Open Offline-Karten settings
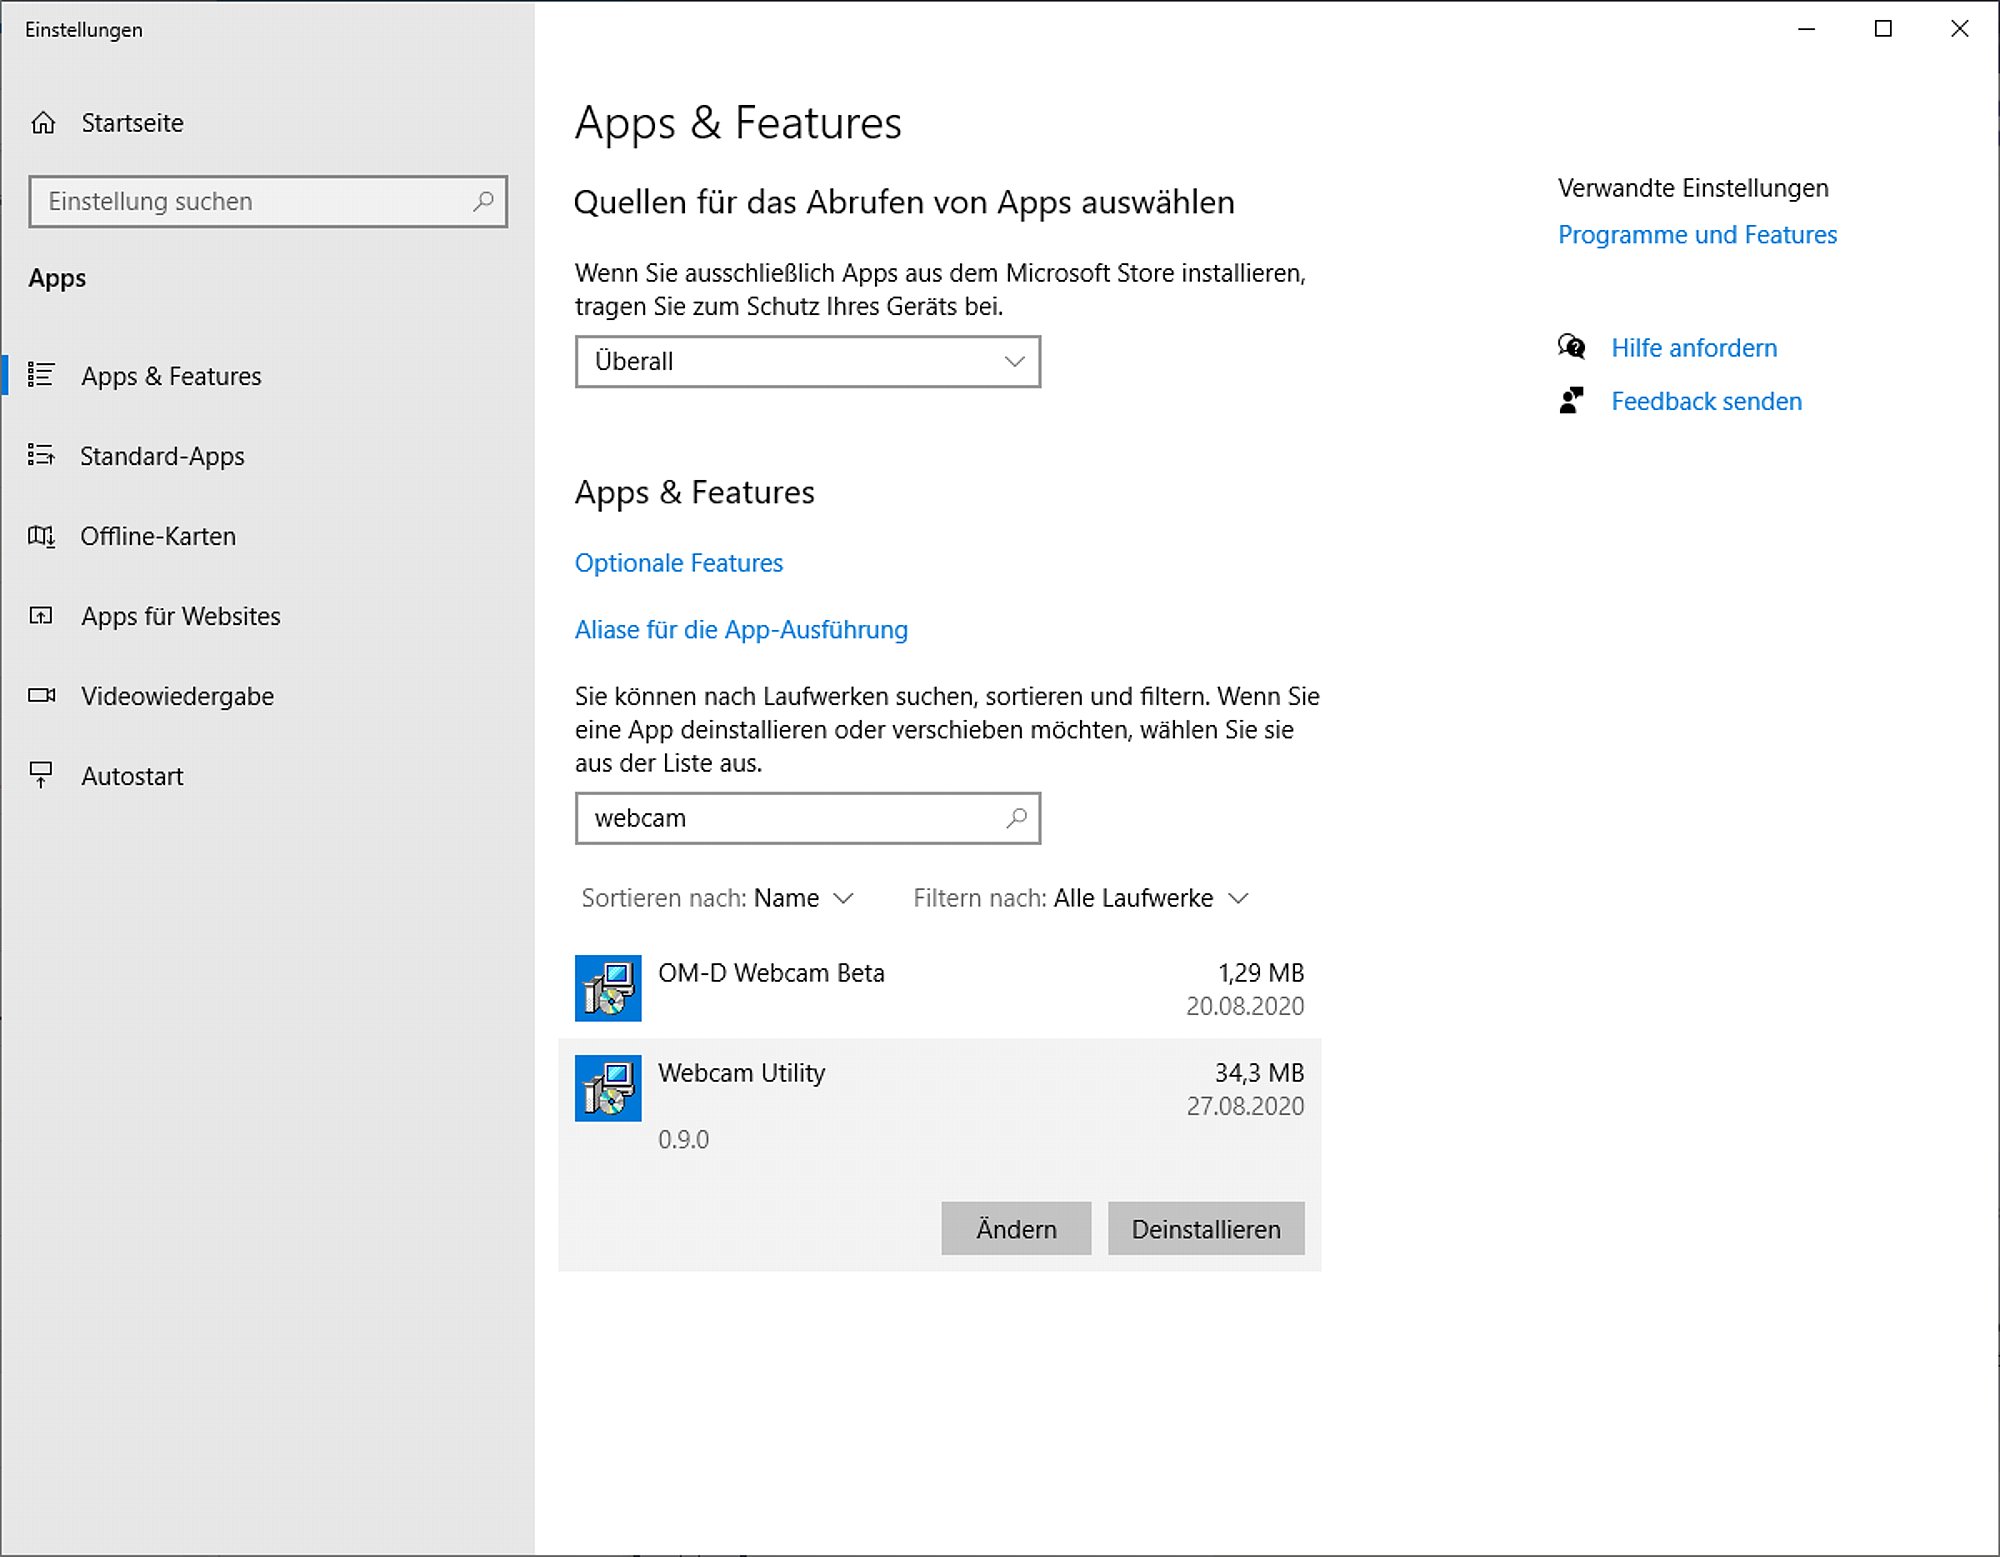 tap(158, 536)
